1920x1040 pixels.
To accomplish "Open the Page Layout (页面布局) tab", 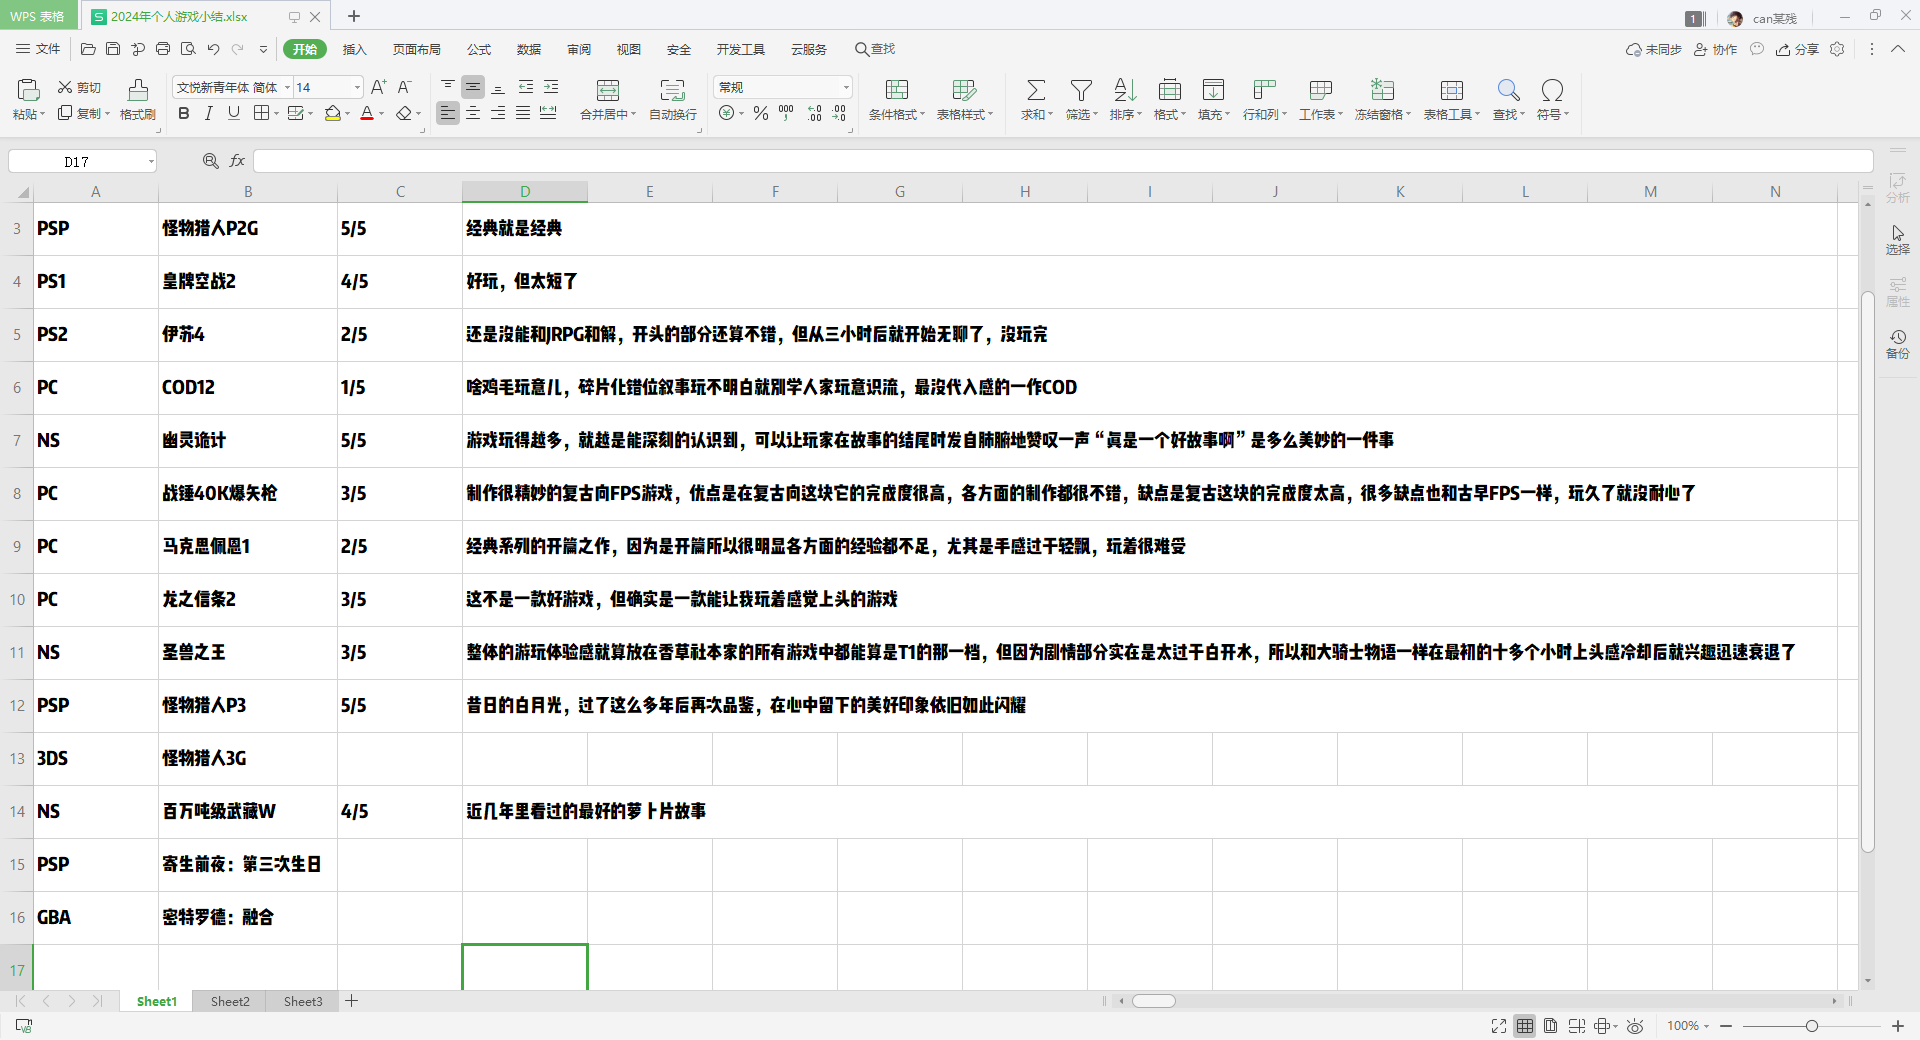I will (417, 49).
